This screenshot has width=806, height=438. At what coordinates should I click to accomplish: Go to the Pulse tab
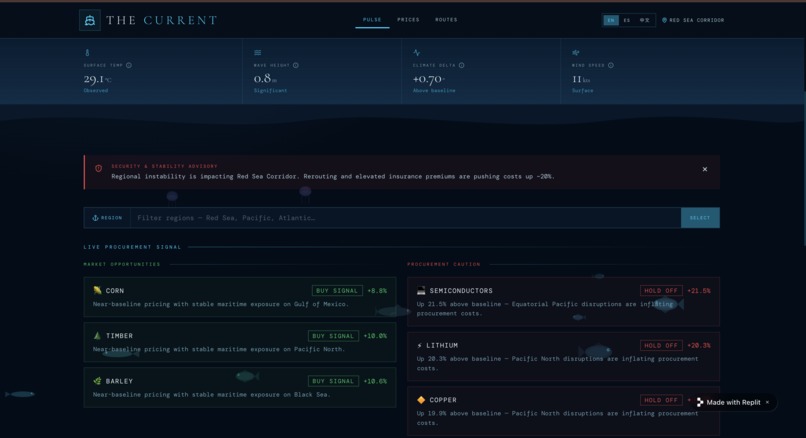(x=372, y=20)
